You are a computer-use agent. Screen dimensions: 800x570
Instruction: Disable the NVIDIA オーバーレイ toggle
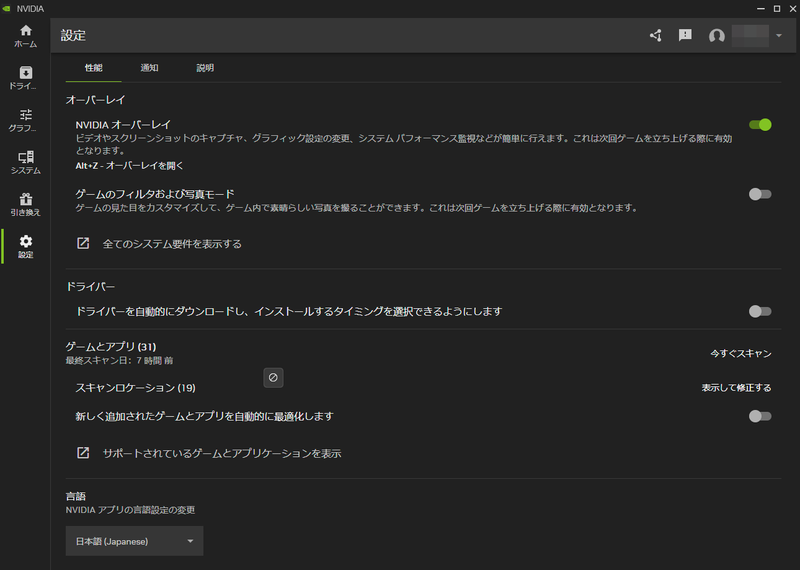pos(760,125)
